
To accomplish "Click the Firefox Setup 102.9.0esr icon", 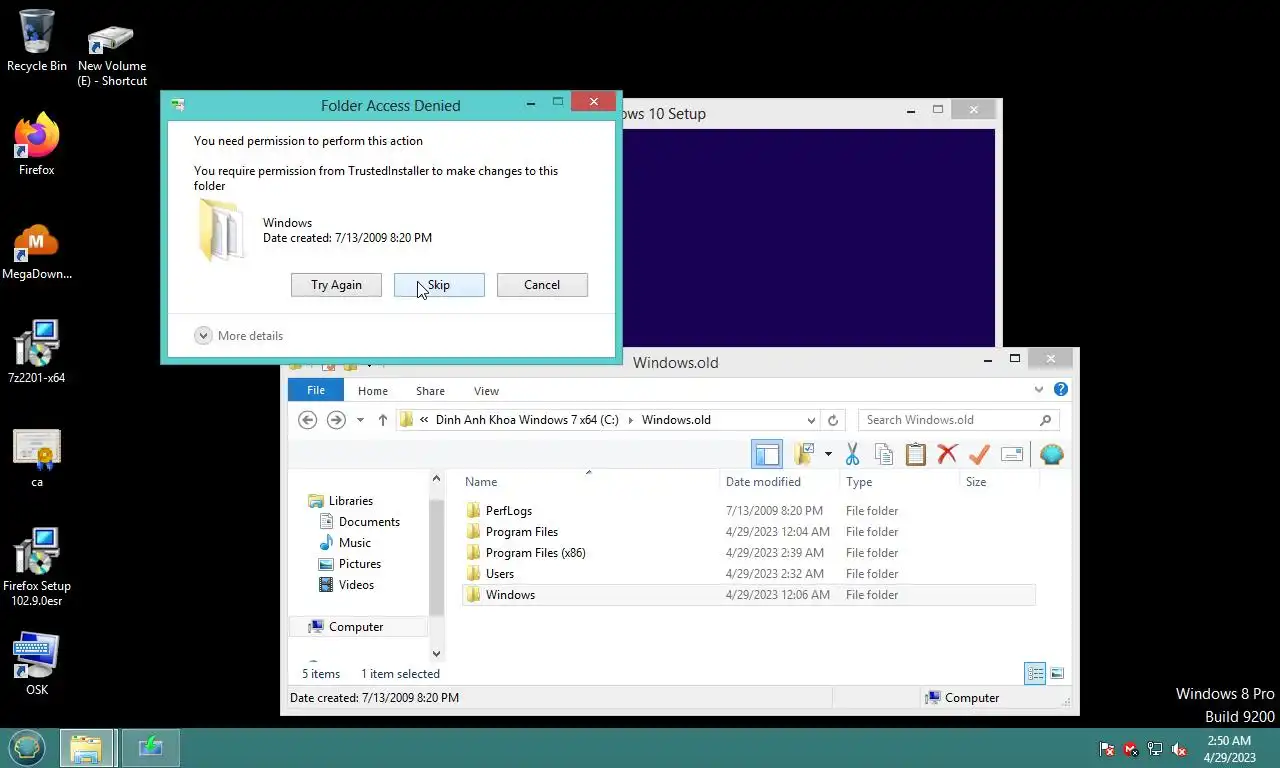I will (37, 567).
